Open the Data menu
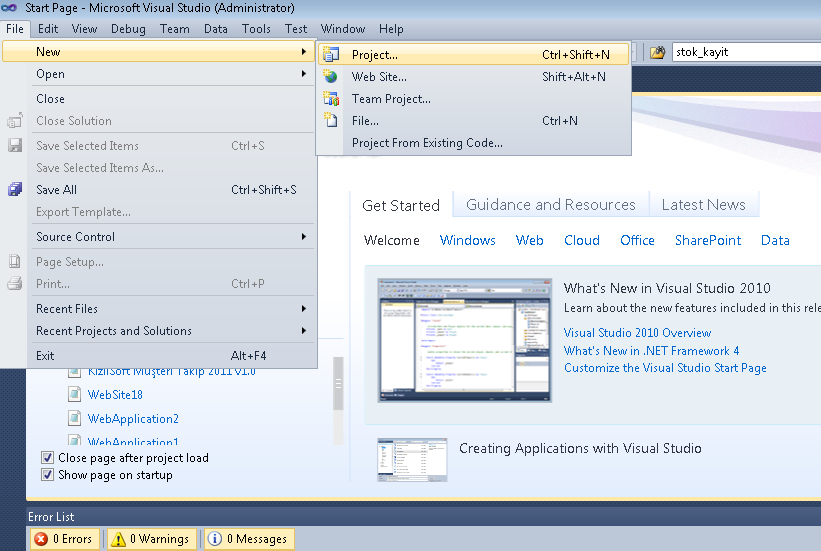The height and width of the screenshot is (551, 821). pyautogui.click(x=216, y=29)
